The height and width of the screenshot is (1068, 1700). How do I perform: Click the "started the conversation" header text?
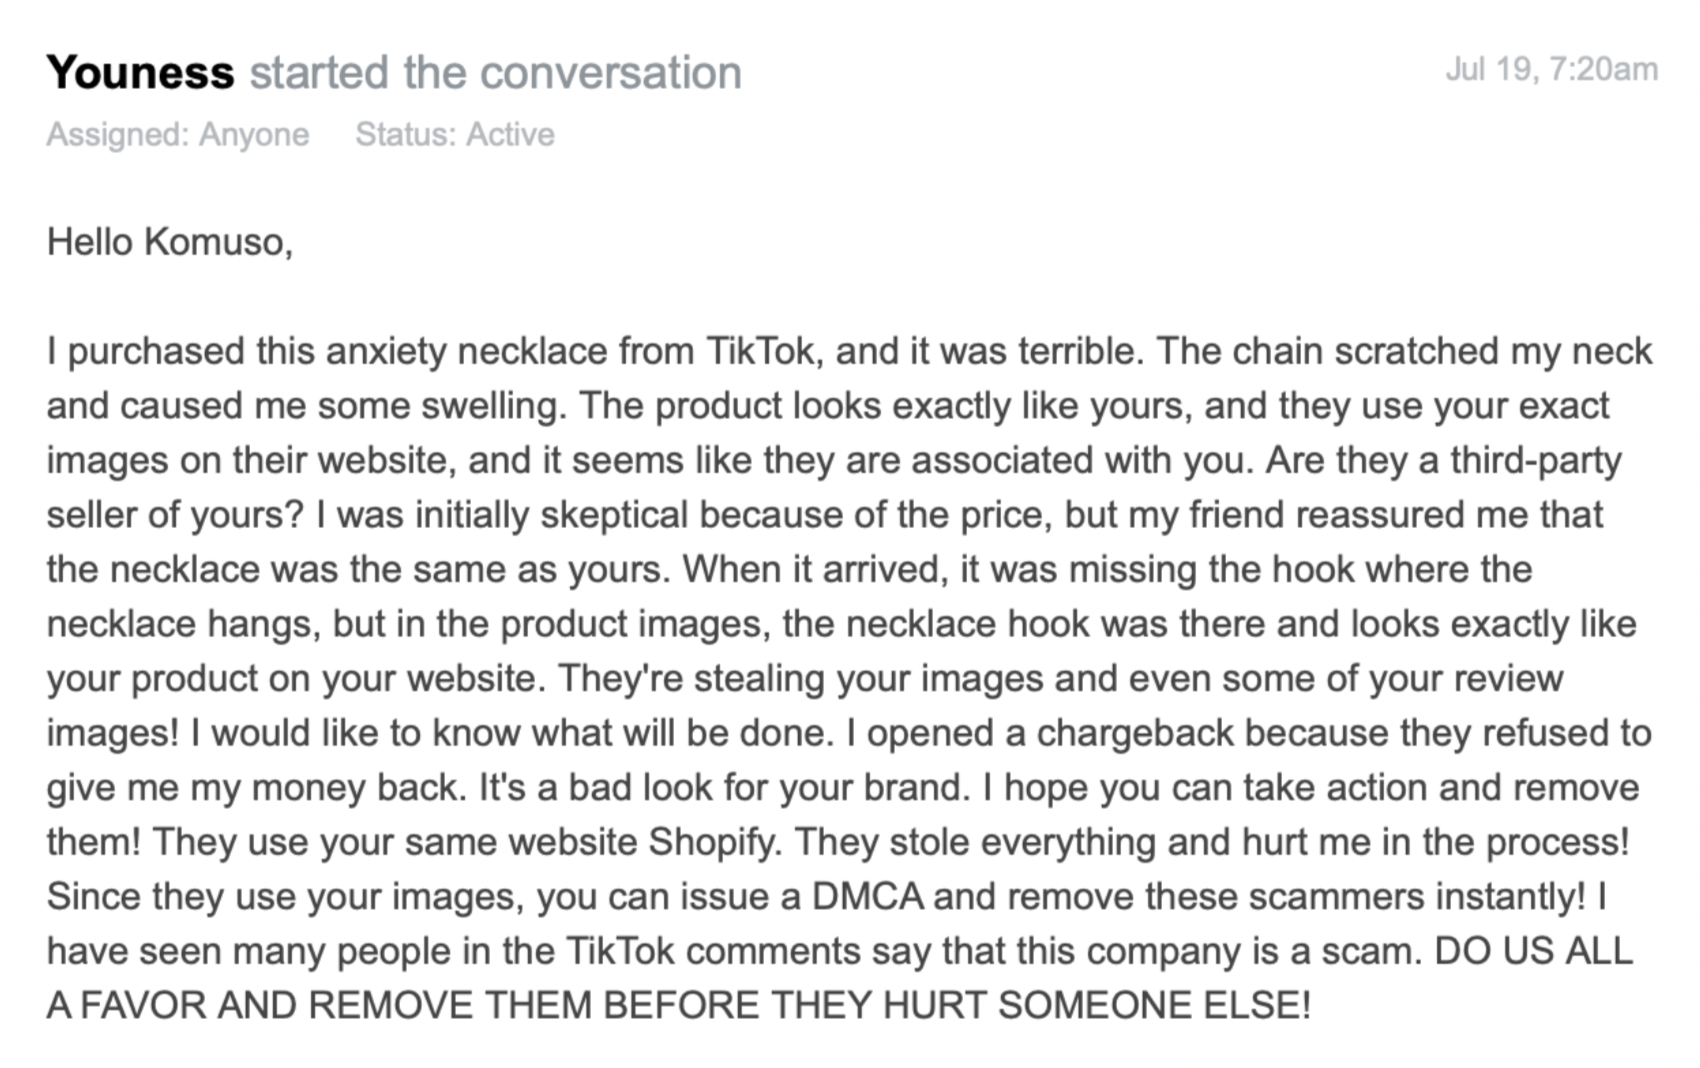pyautogui.click(x=495, y=73)
